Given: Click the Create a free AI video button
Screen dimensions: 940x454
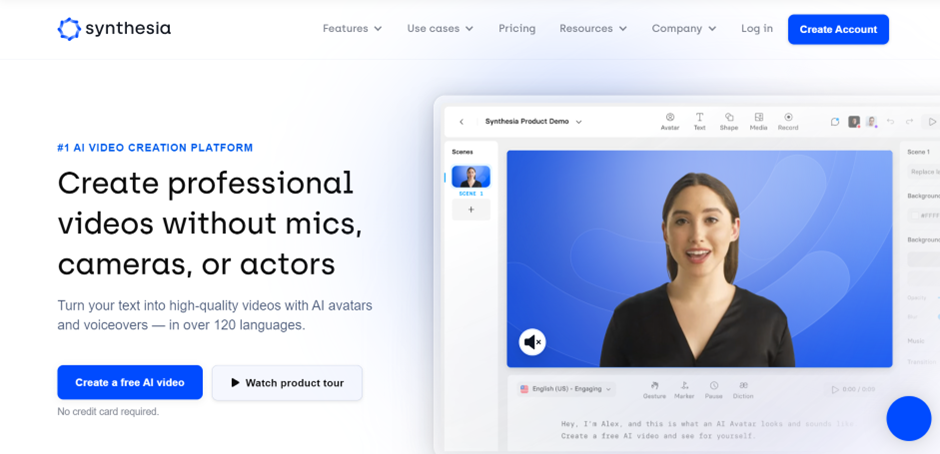Looking at the screenshot, I should click(x=130, y=382).
